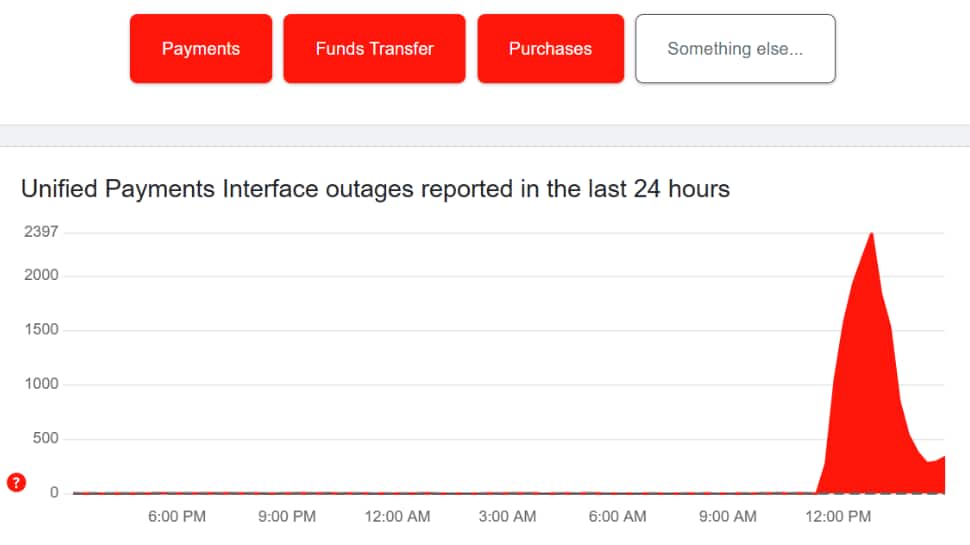Viewport: 970px width, 545px height.
Task: Click the 2397 y-axis maximum label
Action: coord(41,231)
